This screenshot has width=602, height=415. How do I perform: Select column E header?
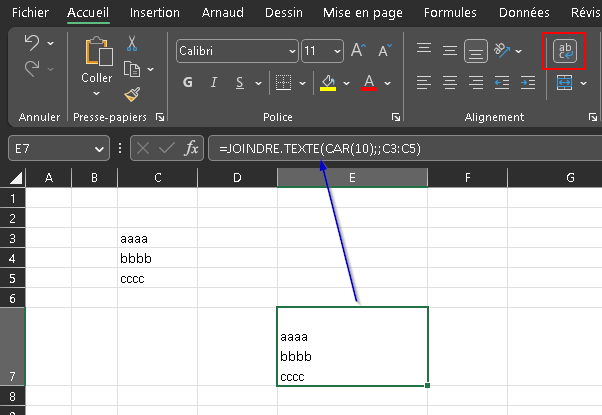click(352, 178)
